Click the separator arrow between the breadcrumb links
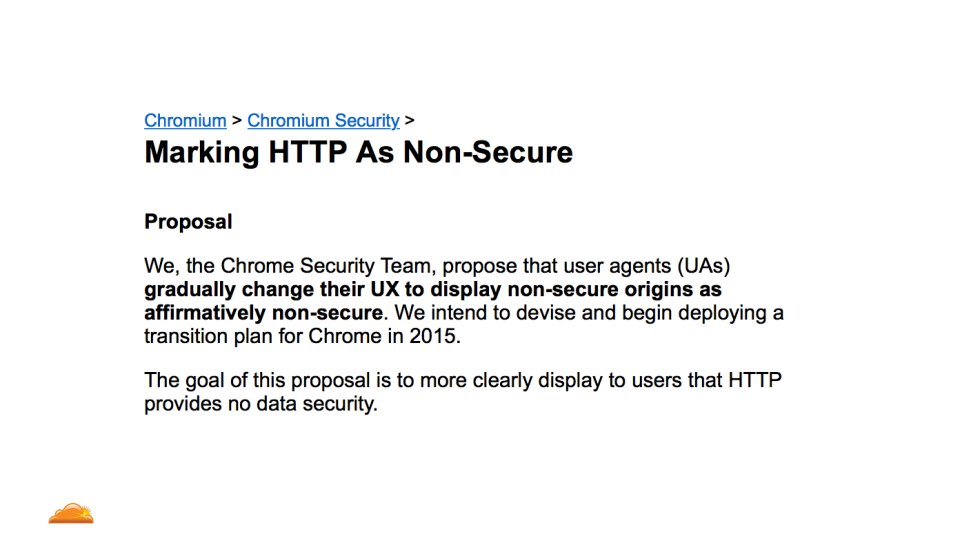 237,121
